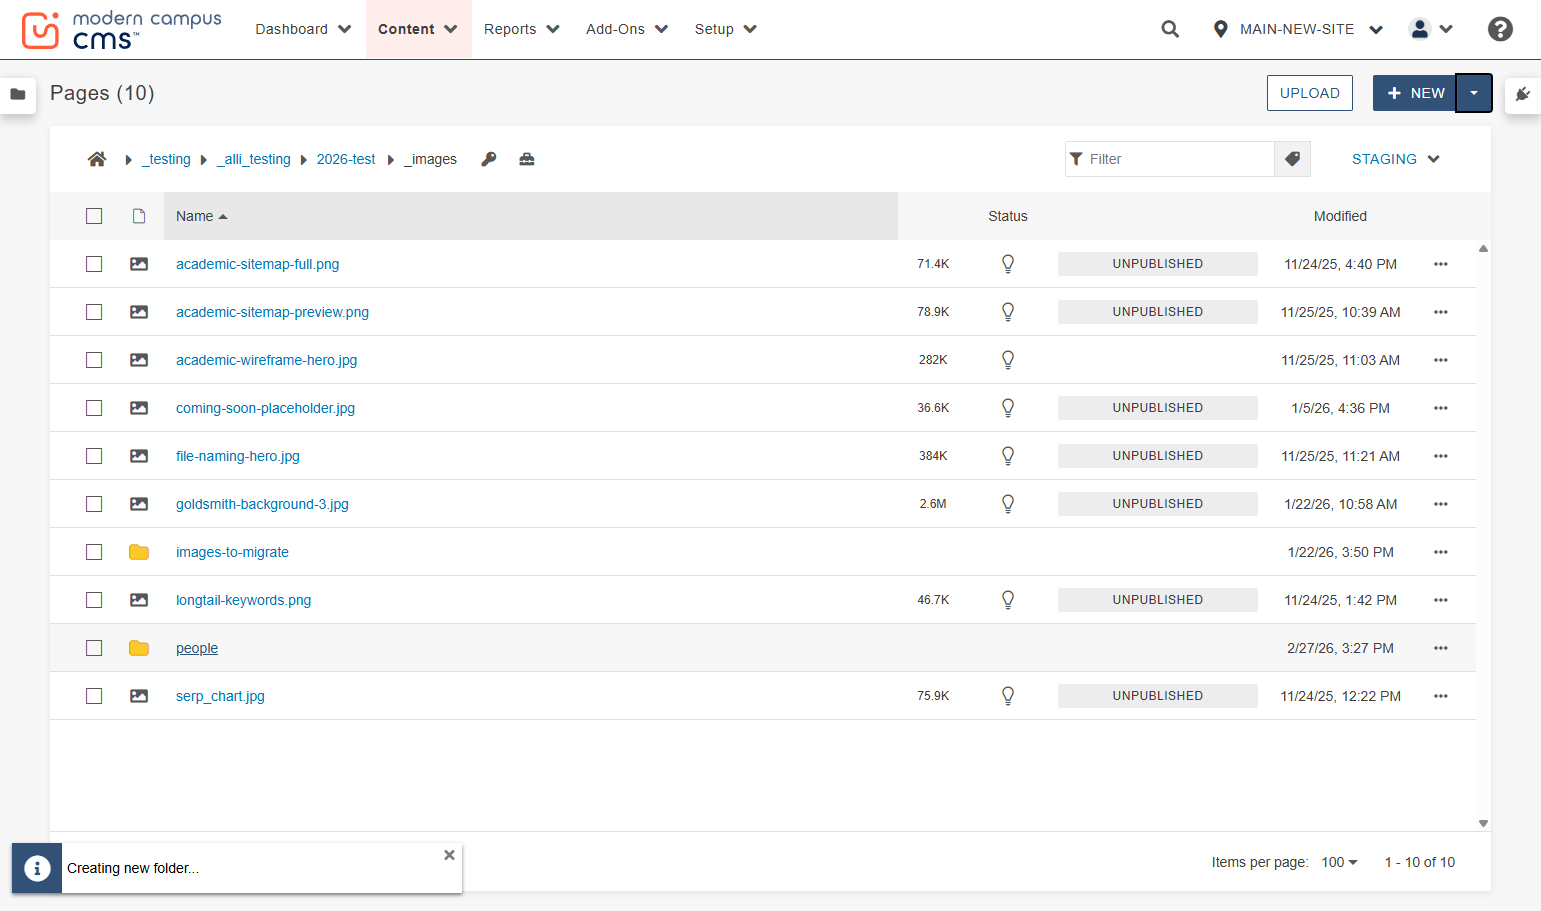
Task: Click the tag filter icon
Action: coord(1292,159)
